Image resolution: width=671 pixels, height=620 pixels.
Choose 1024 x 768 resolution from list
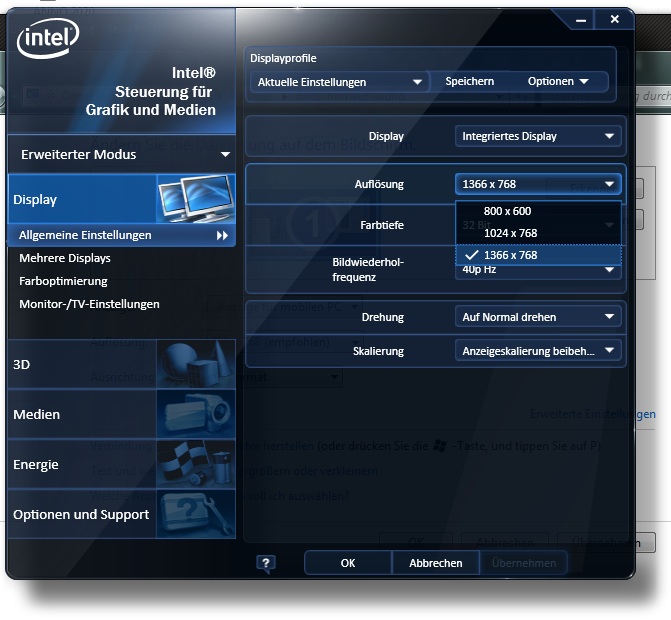tap(538, 233)
